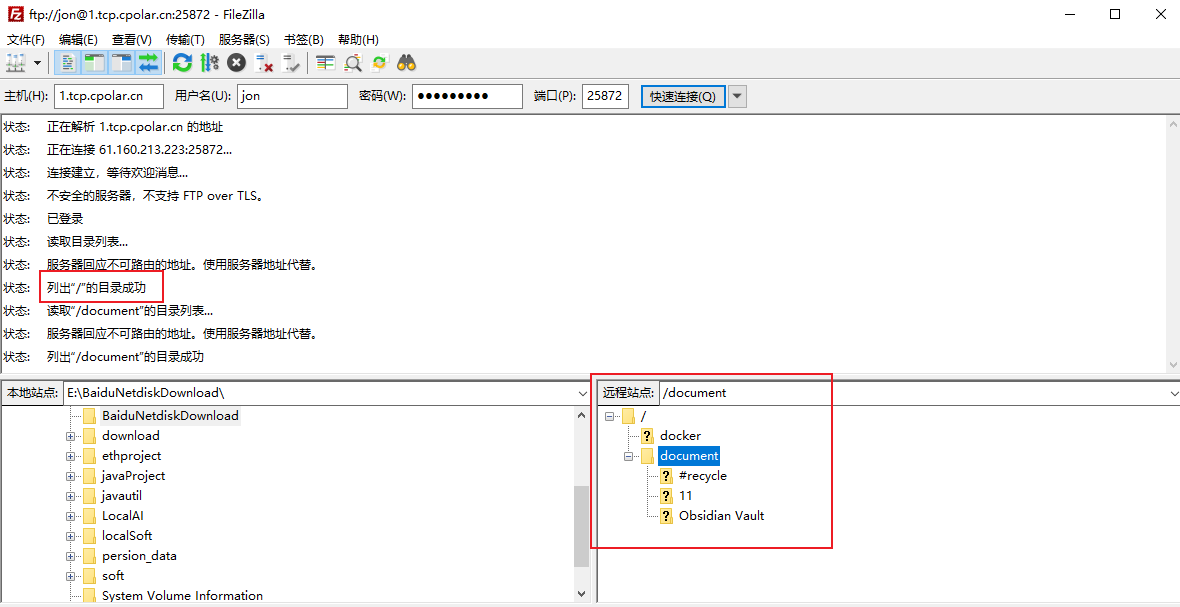Click log line 不安全的服务器，不支持 FTP over TLS。
Viewport: 1180px width, 607px height.
coord(155,196)
